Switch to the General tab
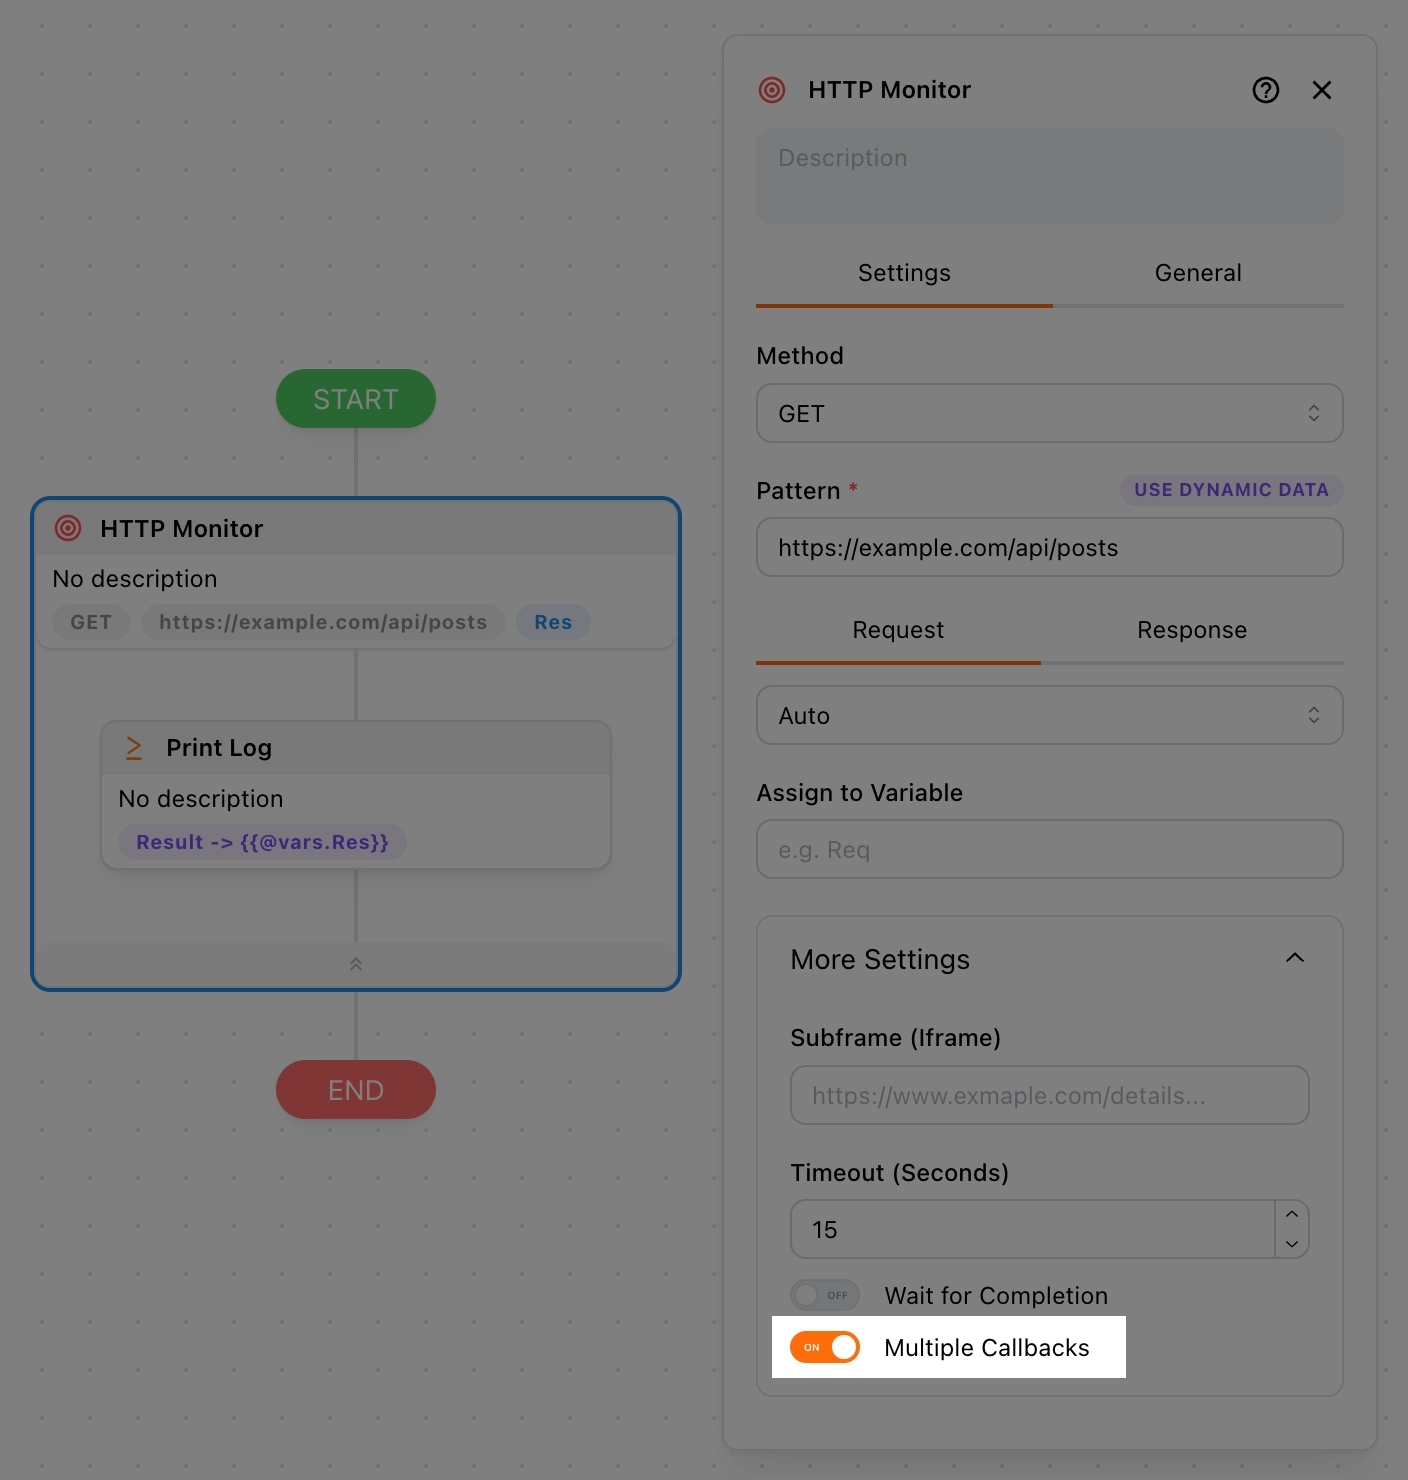The height and width of the screenshot is (1480, 1408). [1197, 273]
